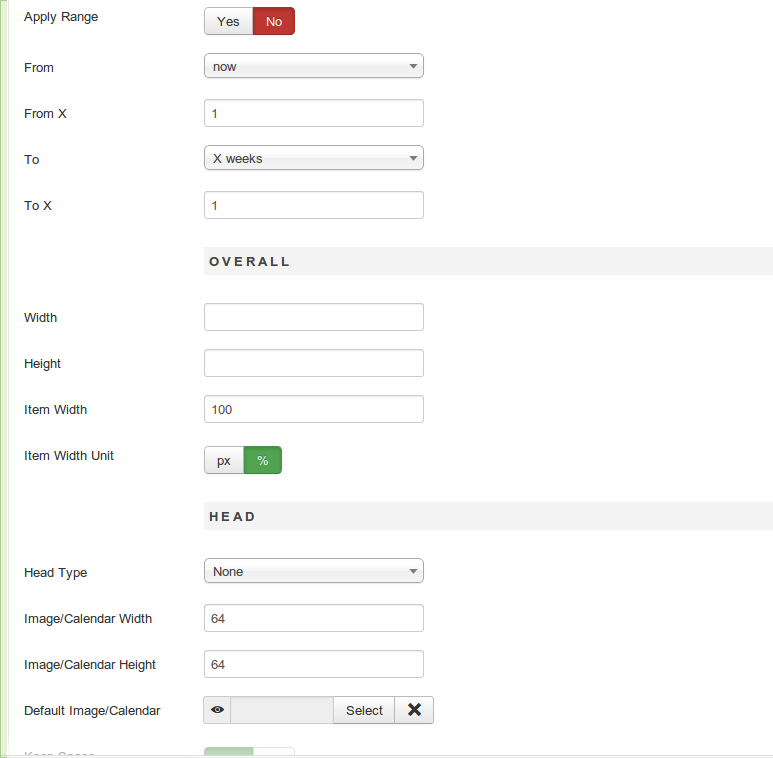Screen dimensions: 773x758
Task: Clear Default Image/Calendar with the X icon
Action: click(x=414, y=710)
